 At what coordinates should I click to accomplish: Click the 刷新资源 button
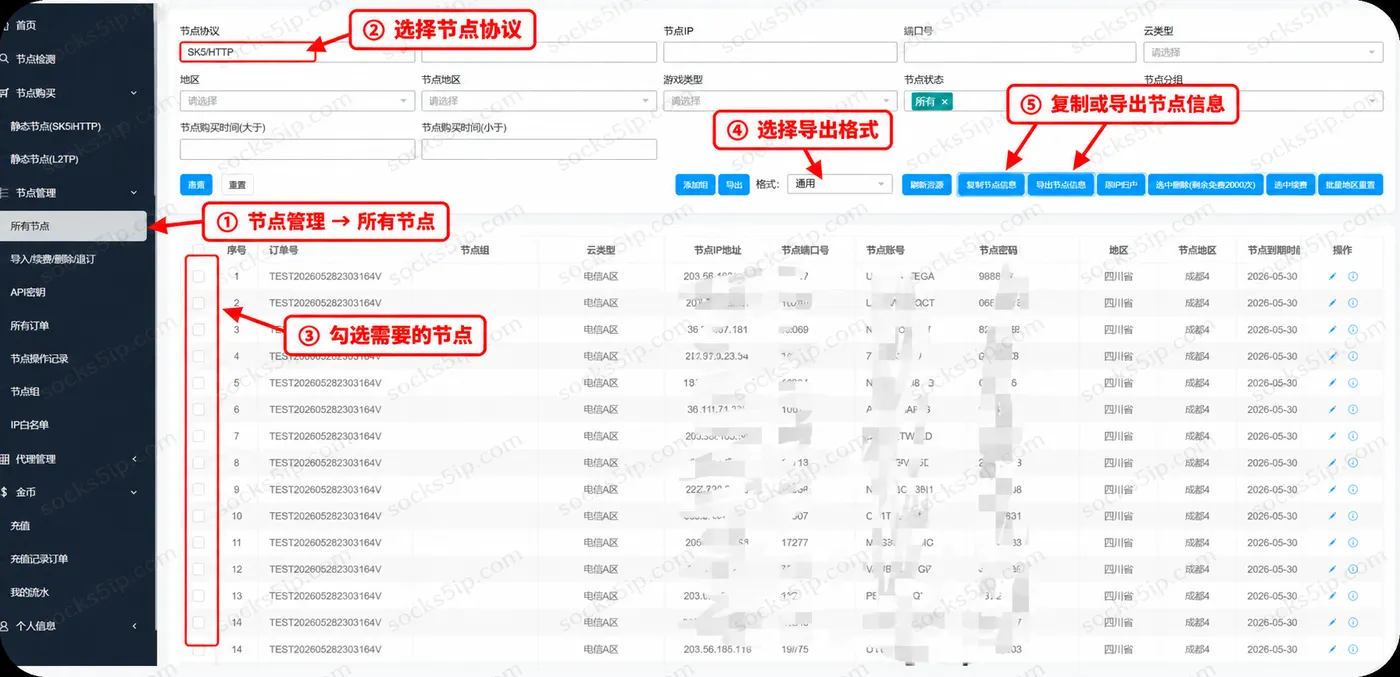pyautogui.click(x=927, y=185)
